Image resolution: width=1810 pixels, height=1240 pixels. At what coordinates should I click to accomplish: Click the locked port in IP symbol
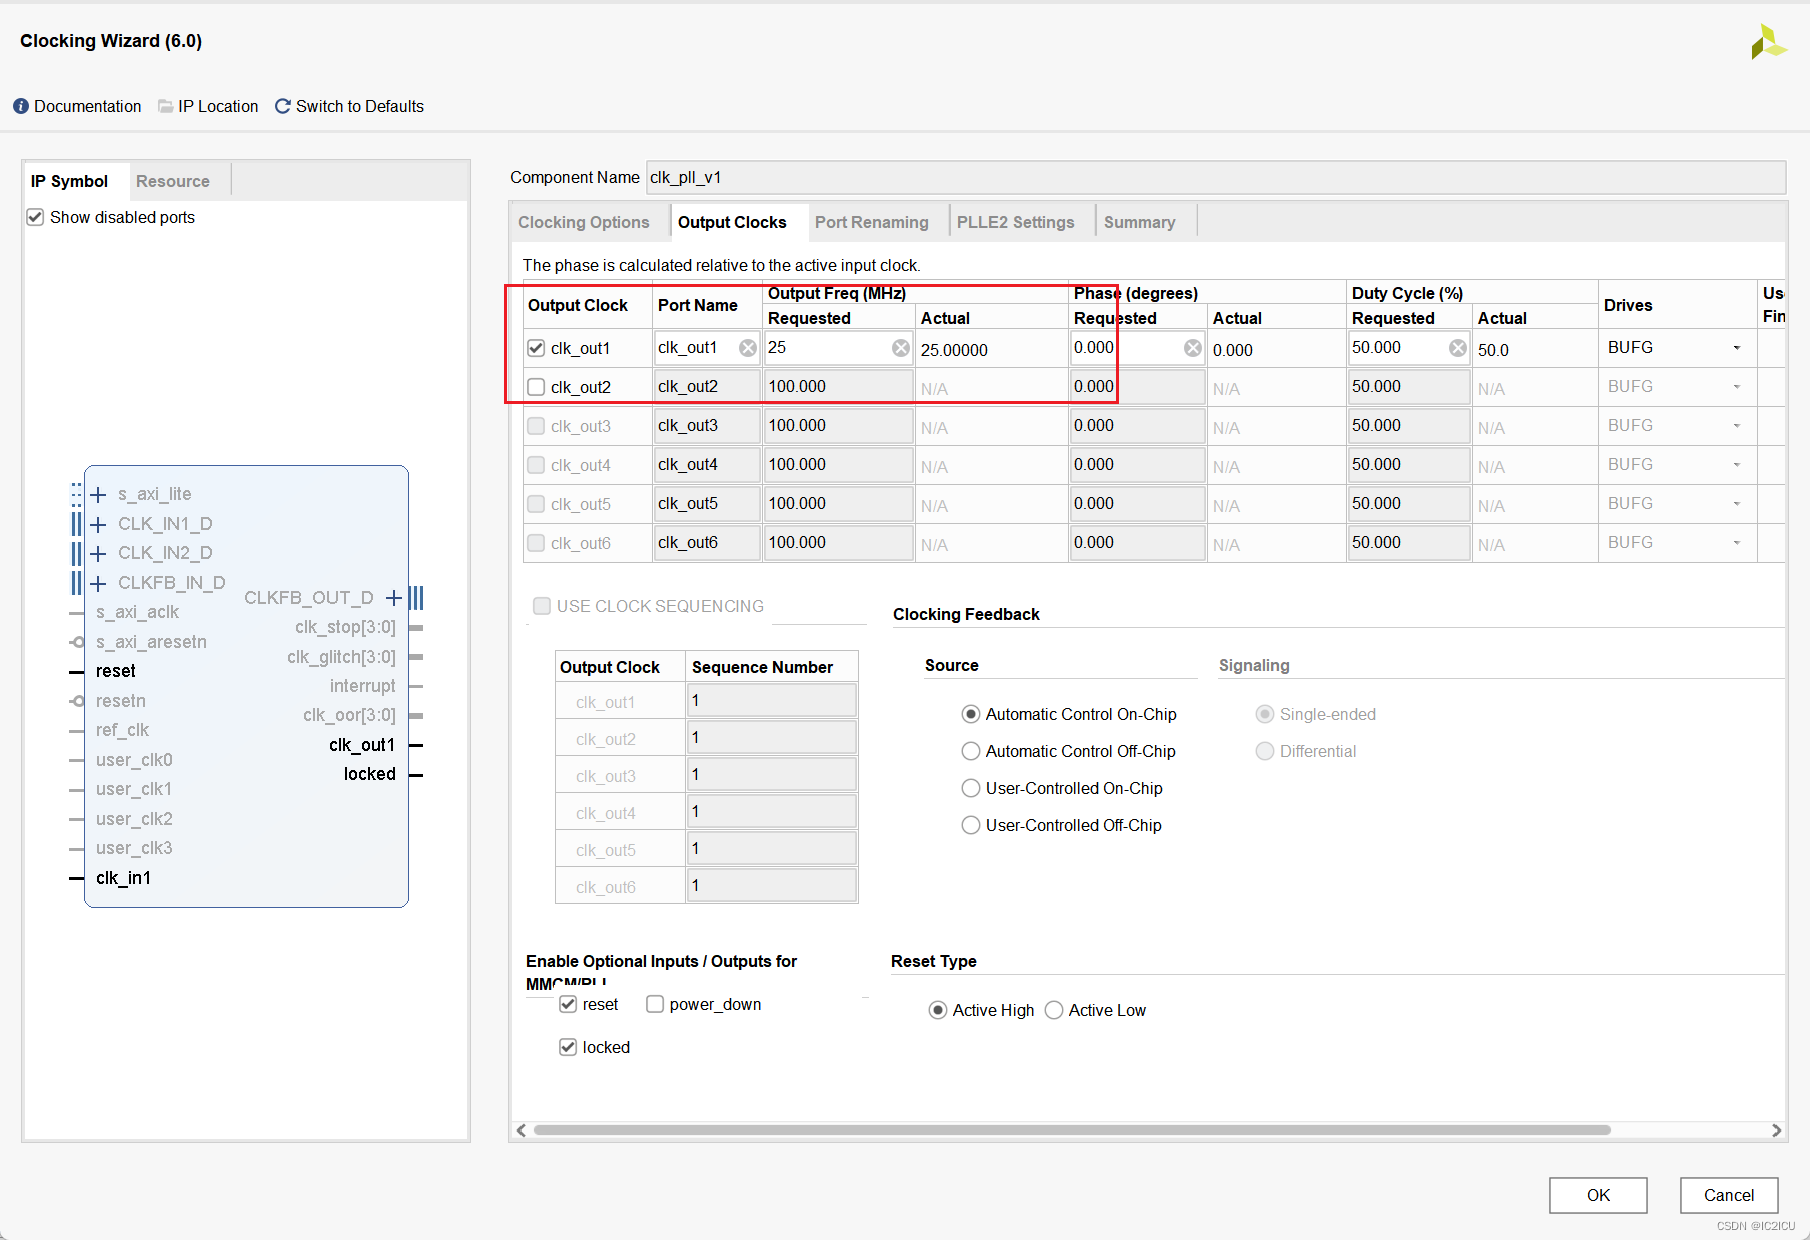(x=370, y=774)
